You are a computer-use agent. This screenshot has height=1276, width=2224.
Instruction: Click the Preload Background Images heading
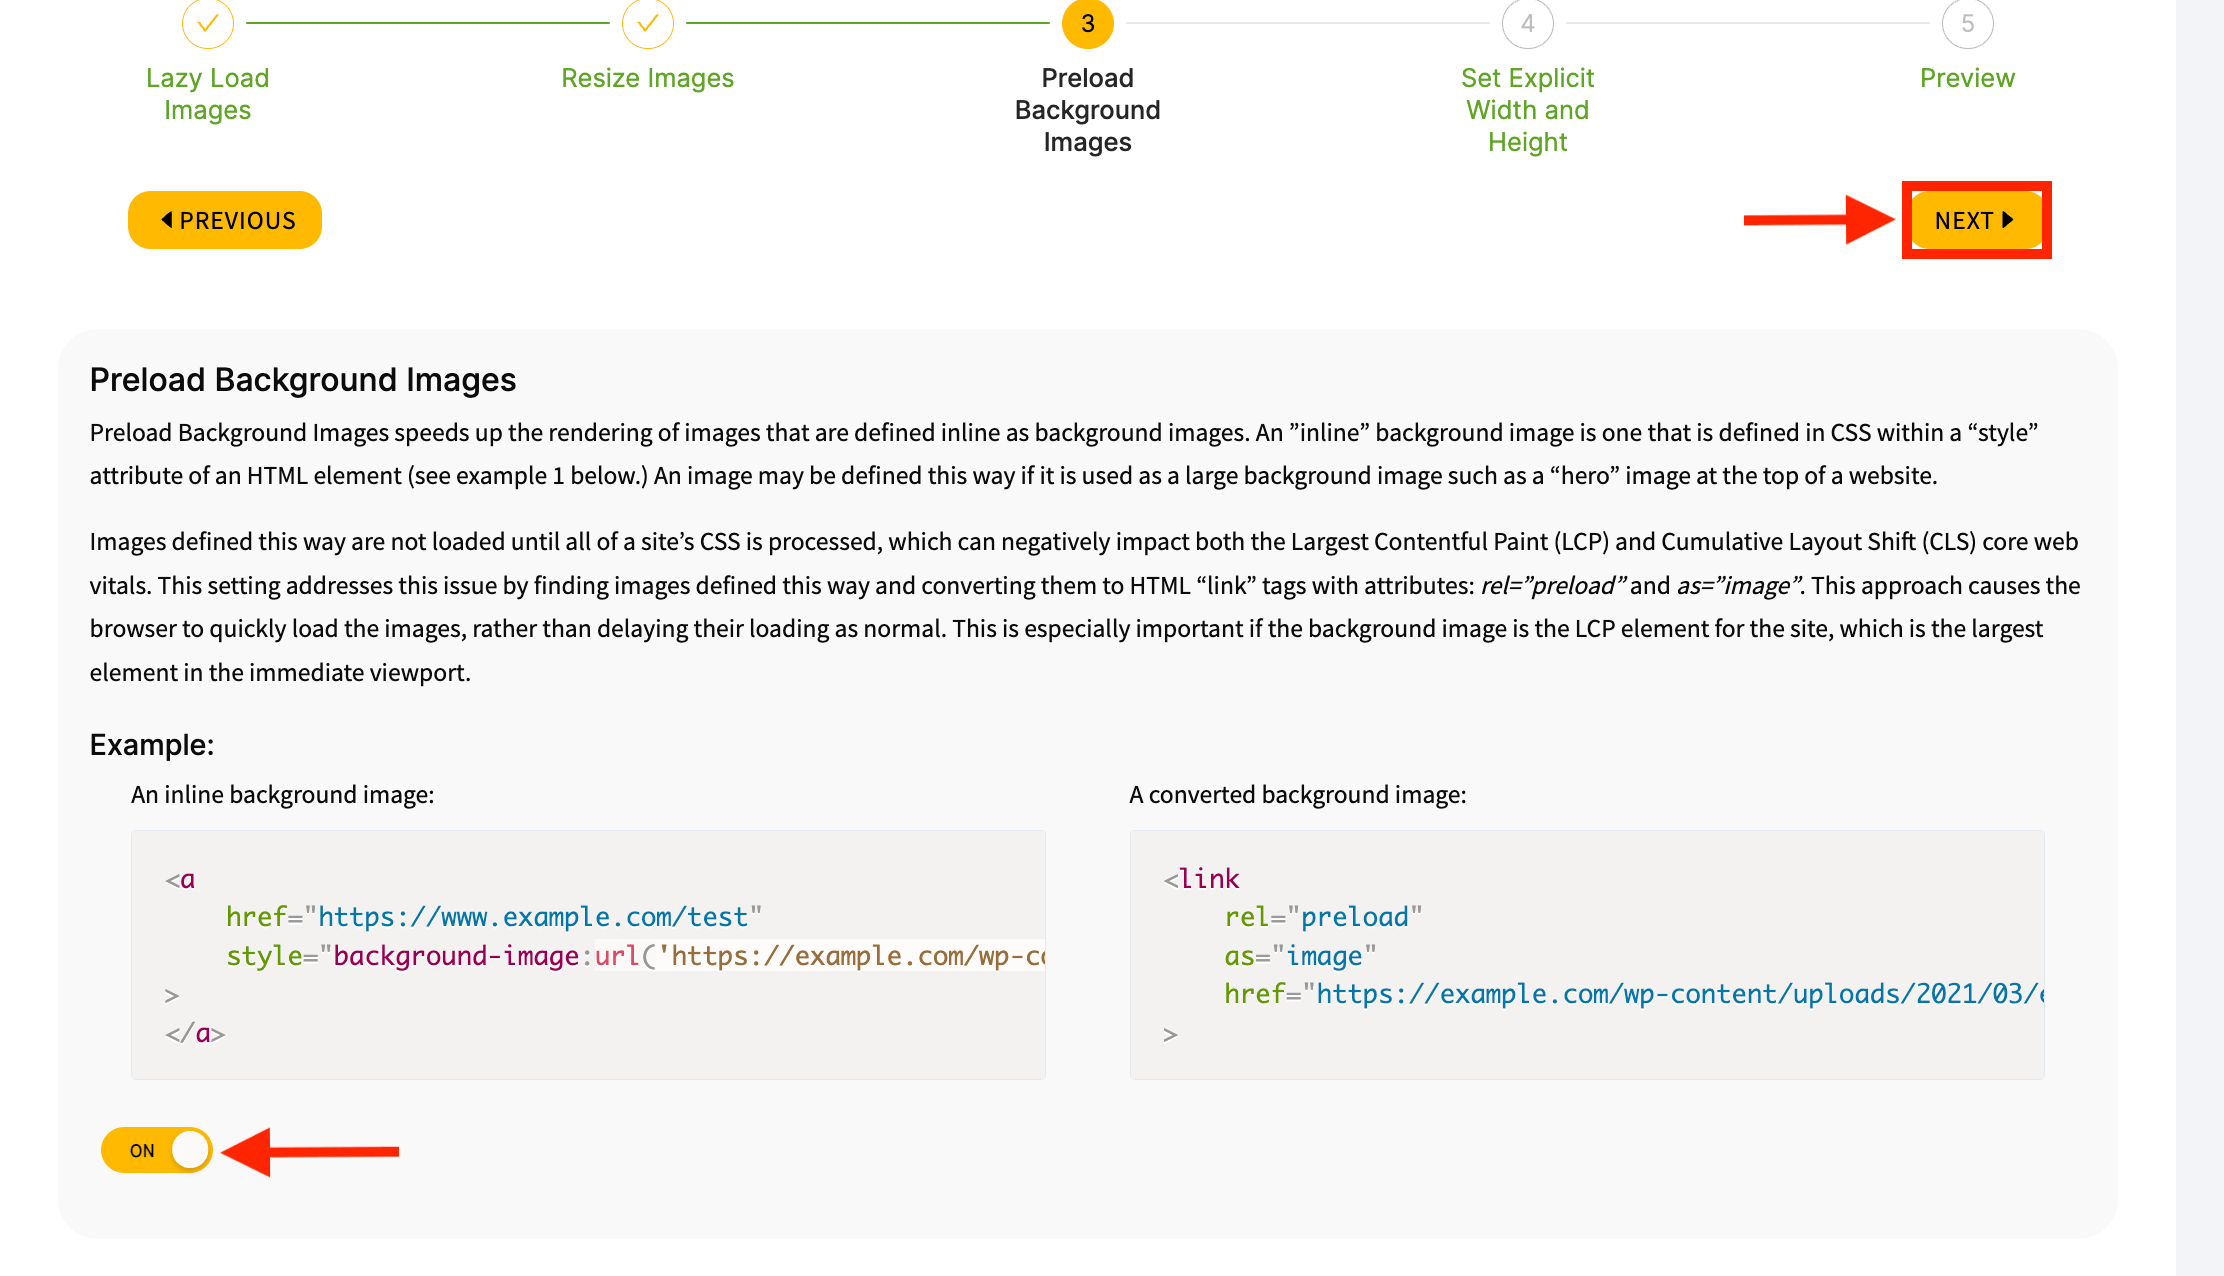pyautogui.click(x=303, y=380)
